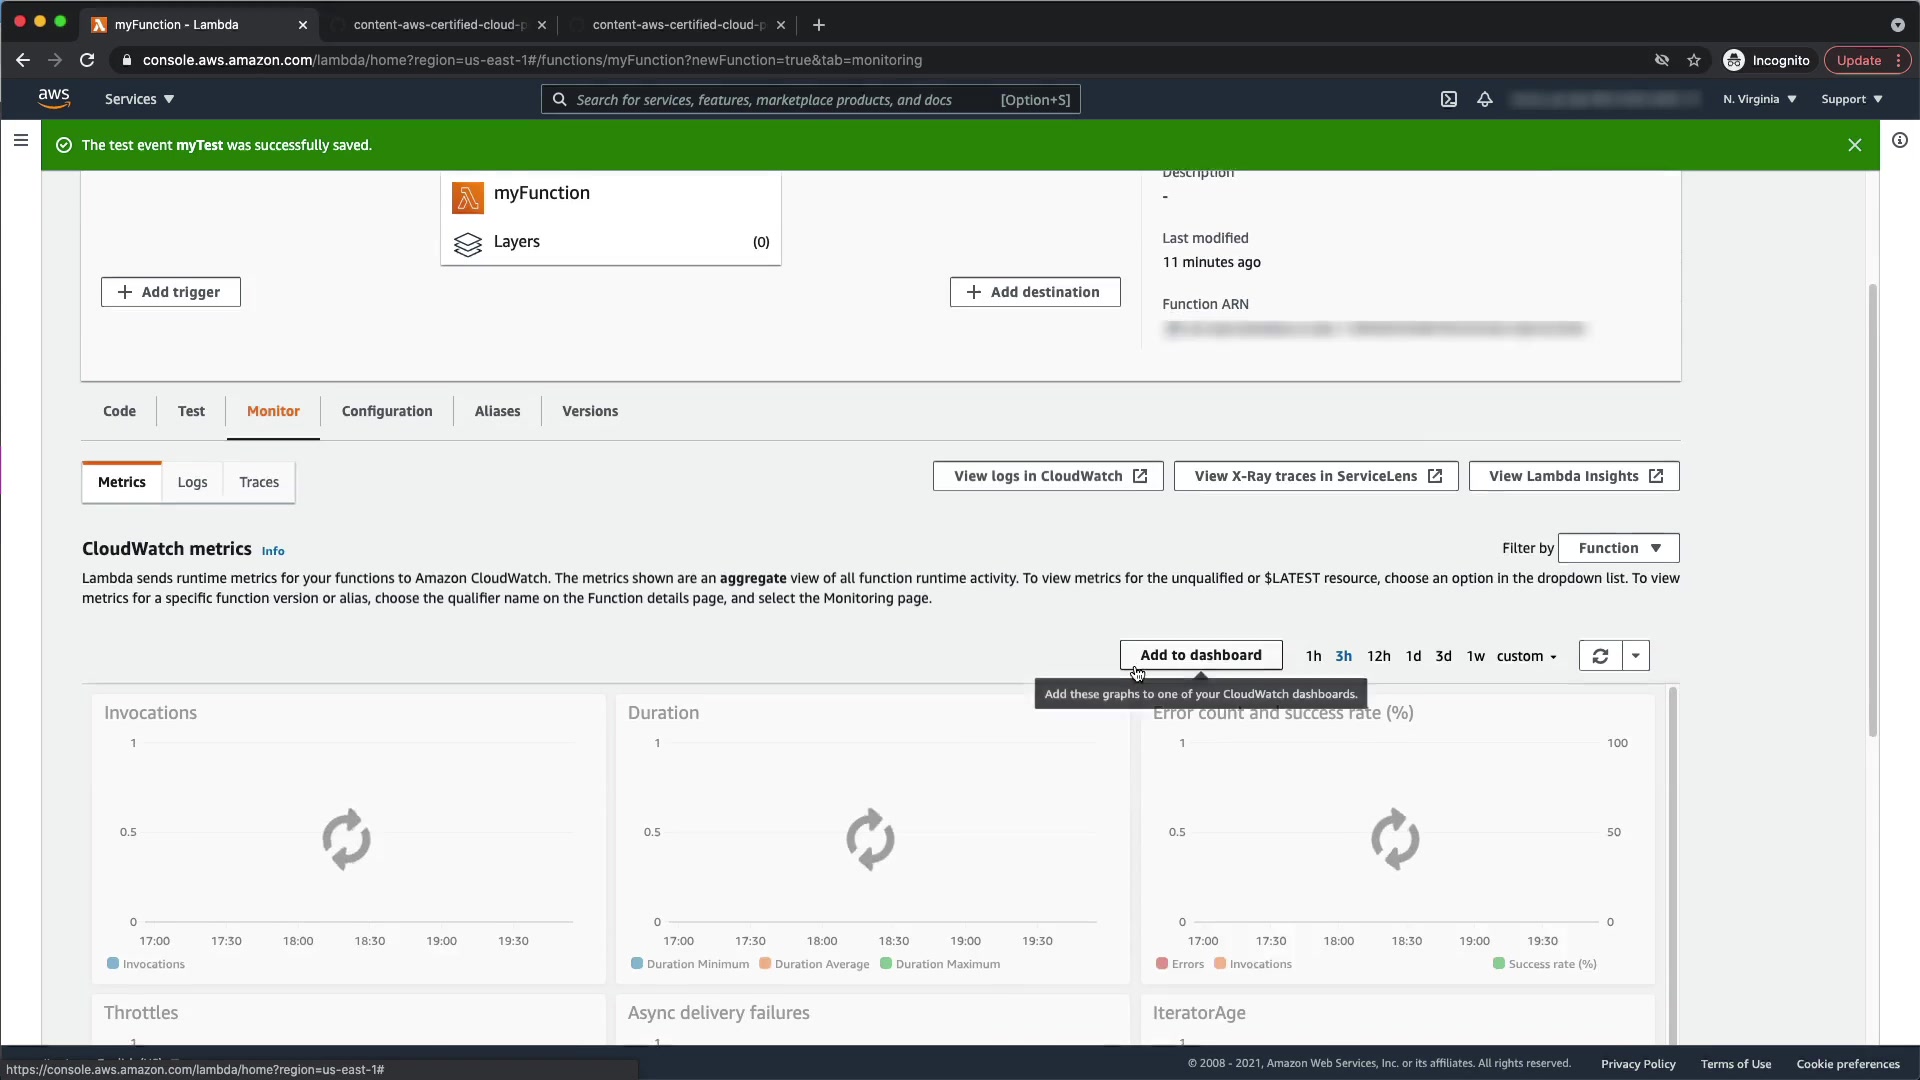The height and width of the screenshot is (1080, 1920).
Task: Refresh the CloudWatch metrics graphs
Action: 1600,656
